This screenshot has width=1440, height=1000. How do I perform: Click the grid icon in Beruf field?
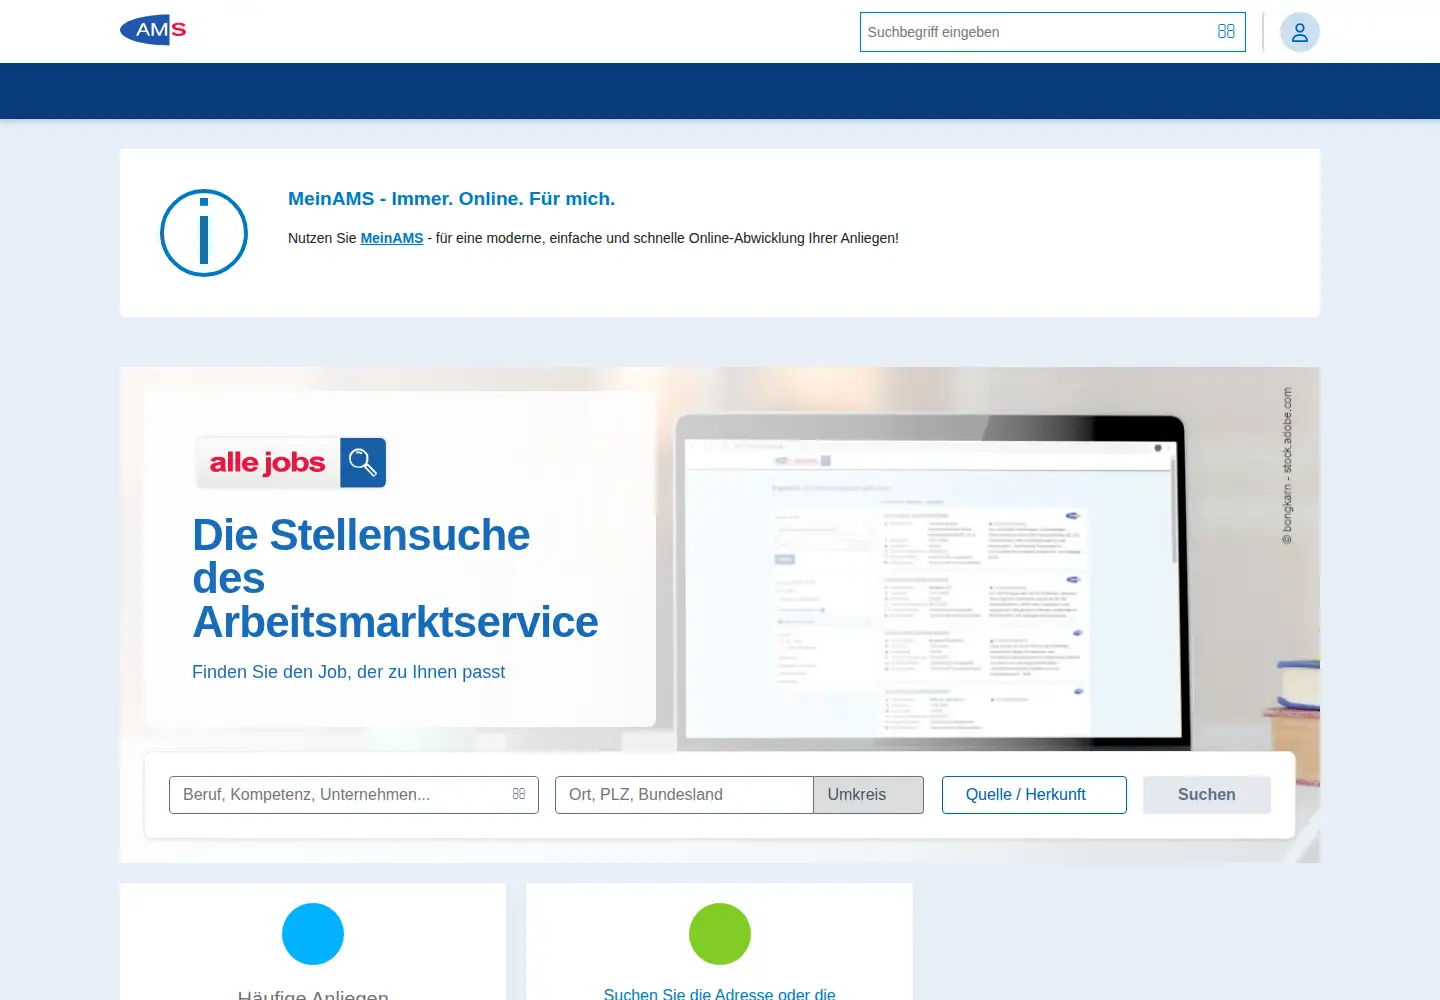518,794
